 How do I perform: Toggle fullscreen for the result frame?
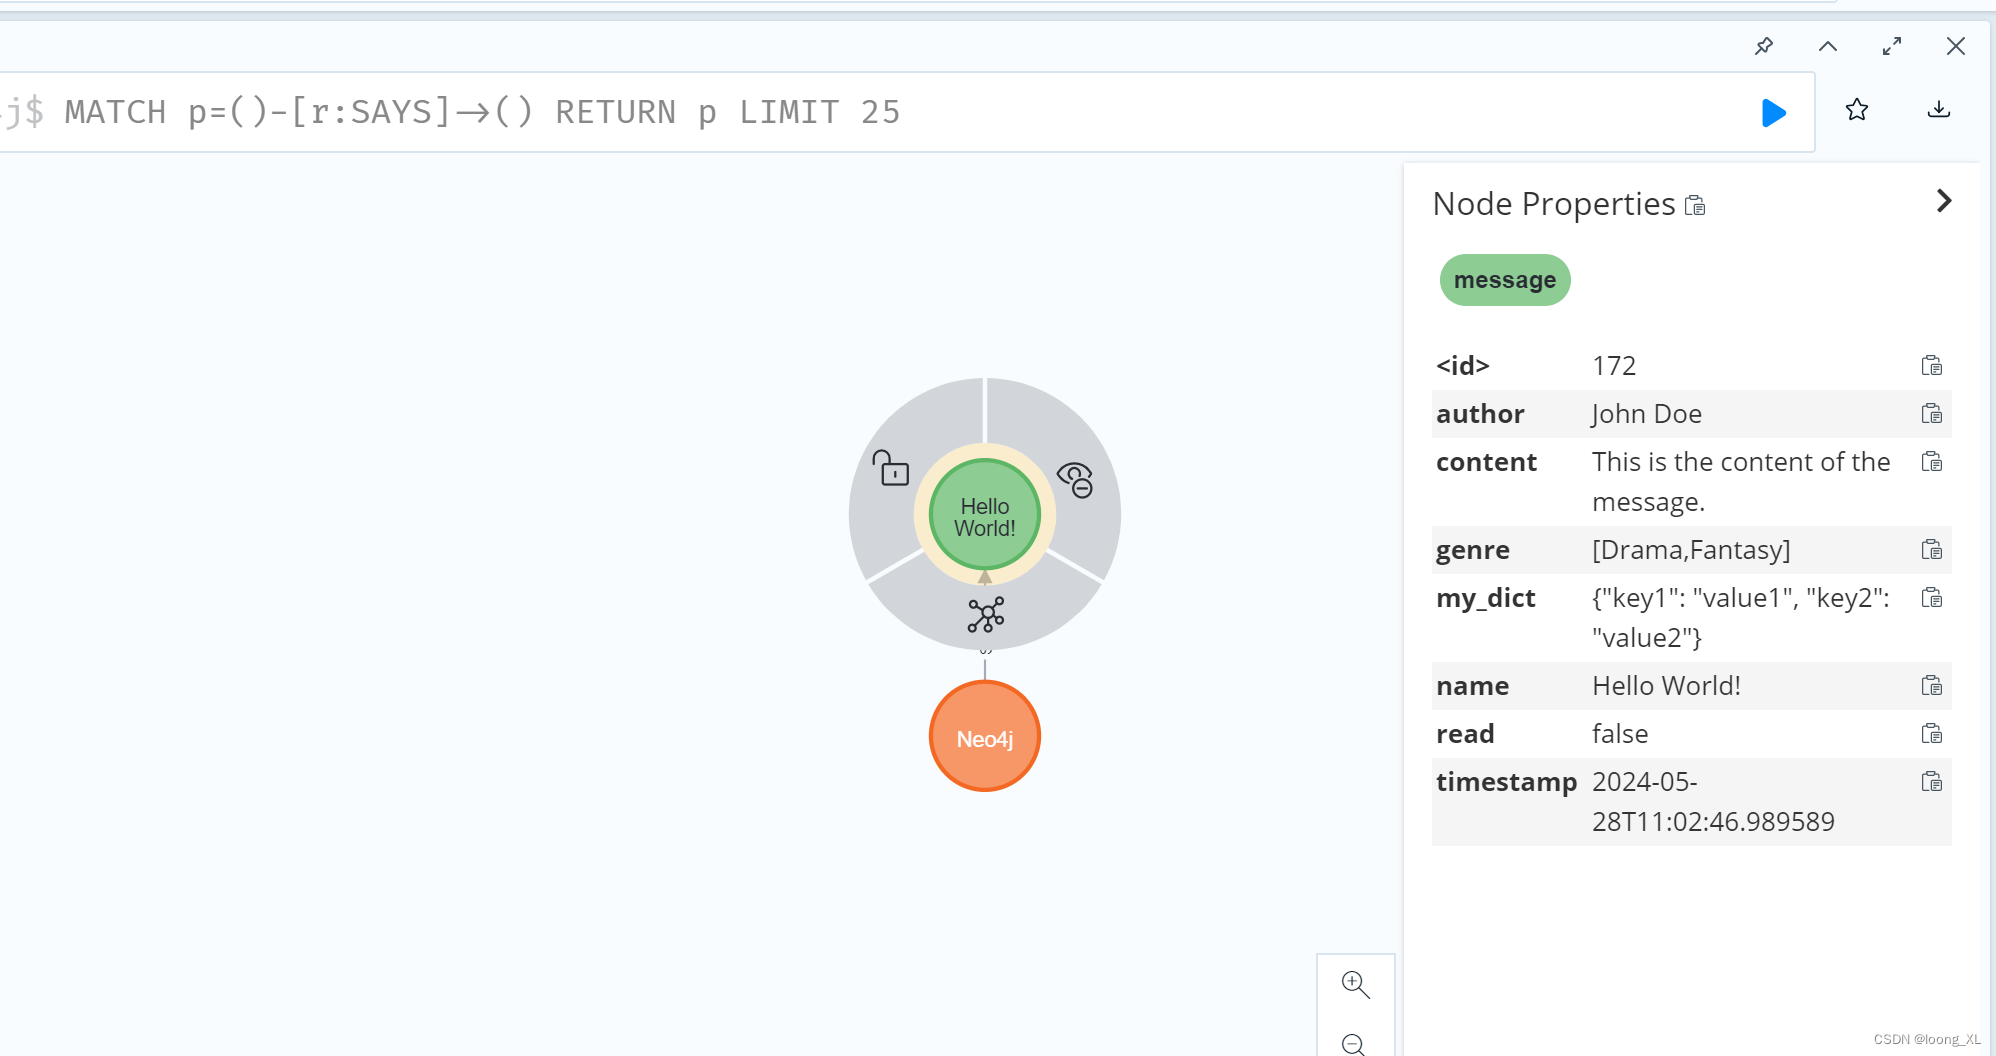(x=1892, y=46)
